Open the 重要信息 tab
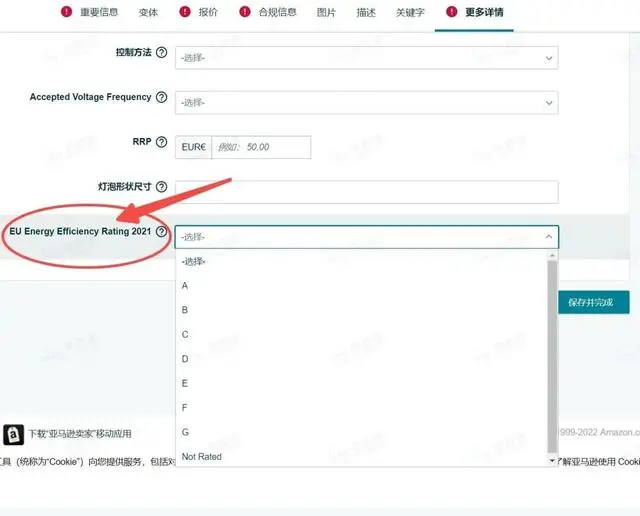The image size is (640, 516). [x=99, y=12]
